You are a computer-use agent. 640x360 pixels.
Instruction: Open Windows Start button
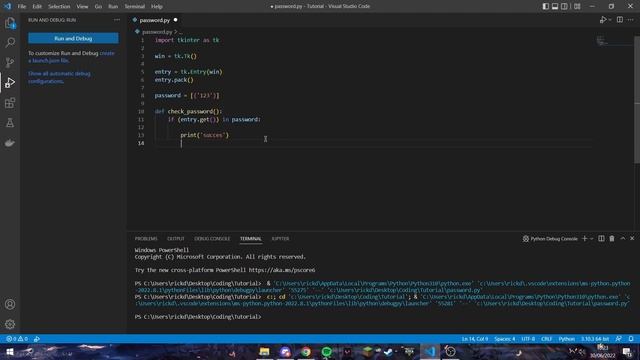pyautogui.click(x=9, y=351)
